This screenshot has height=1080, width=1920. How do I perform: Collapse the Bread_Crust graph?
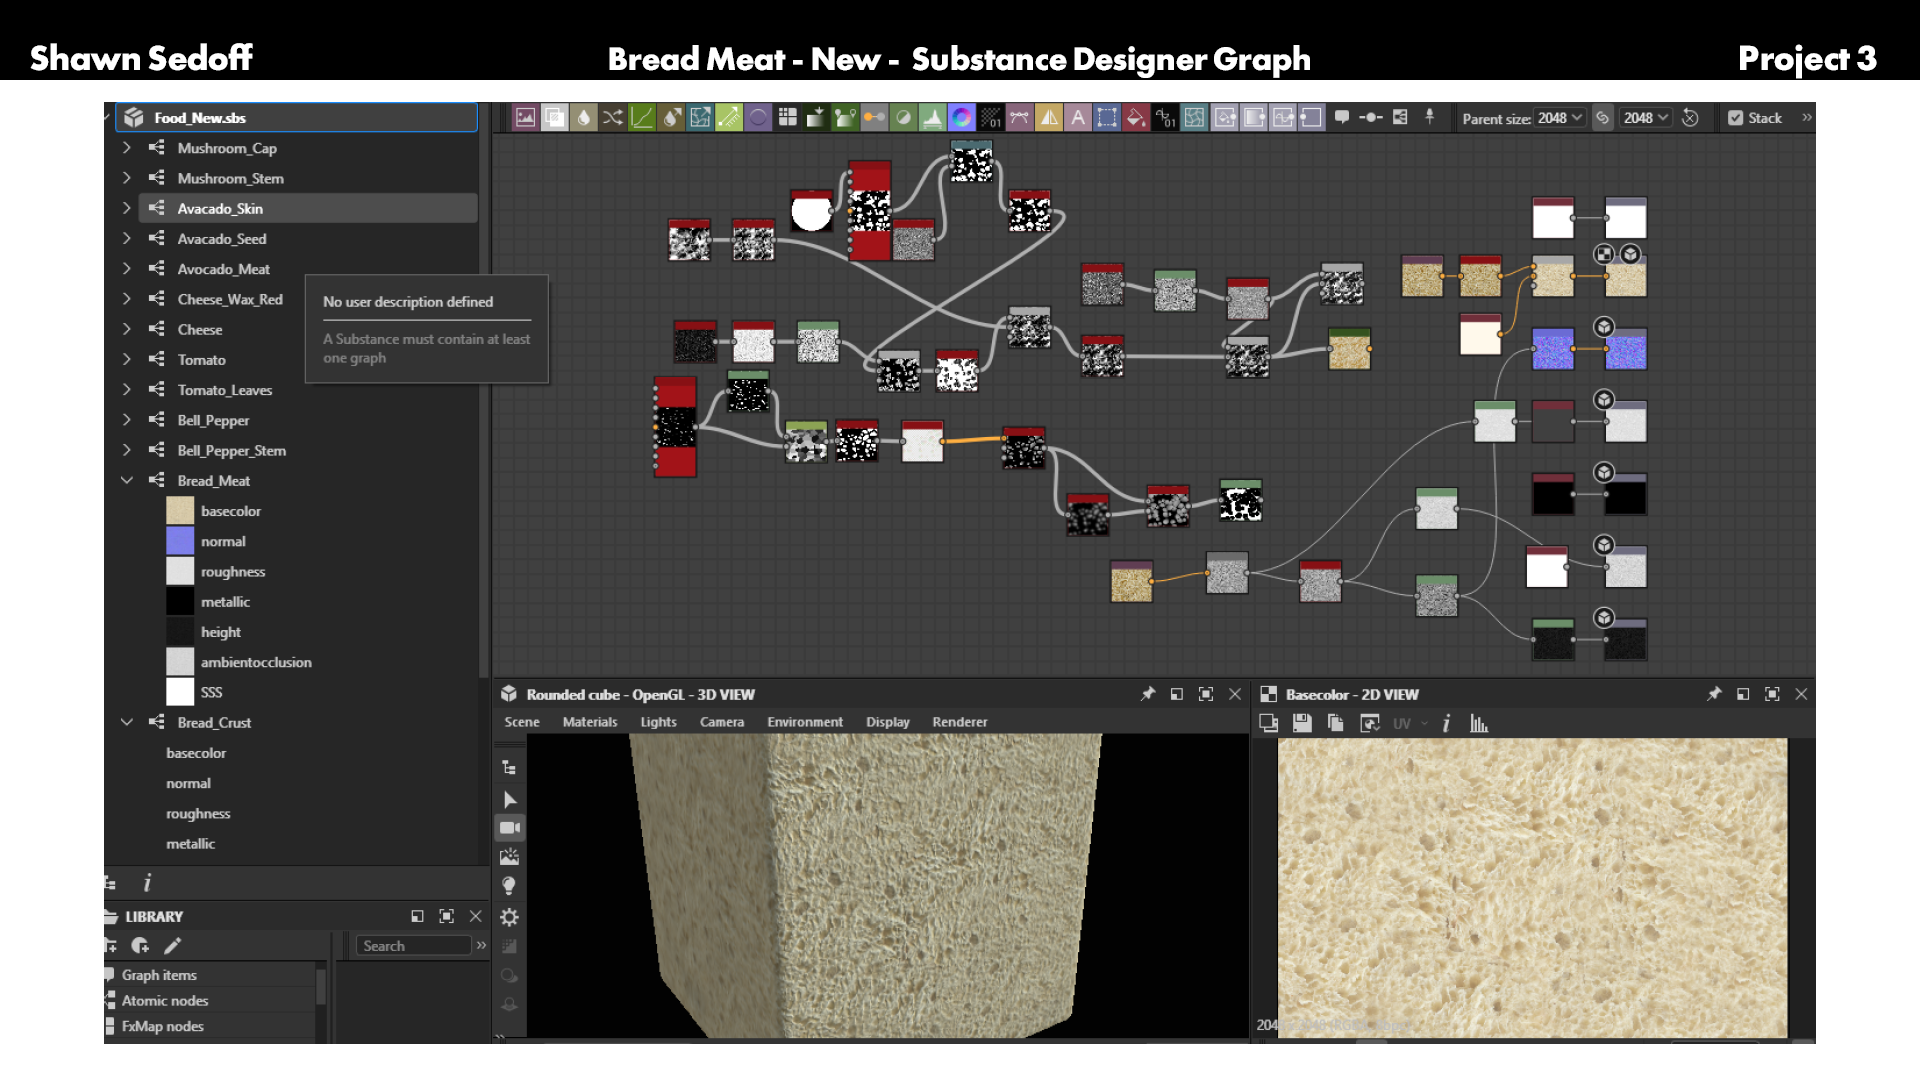pyautogui.click(x=126, y=722)
